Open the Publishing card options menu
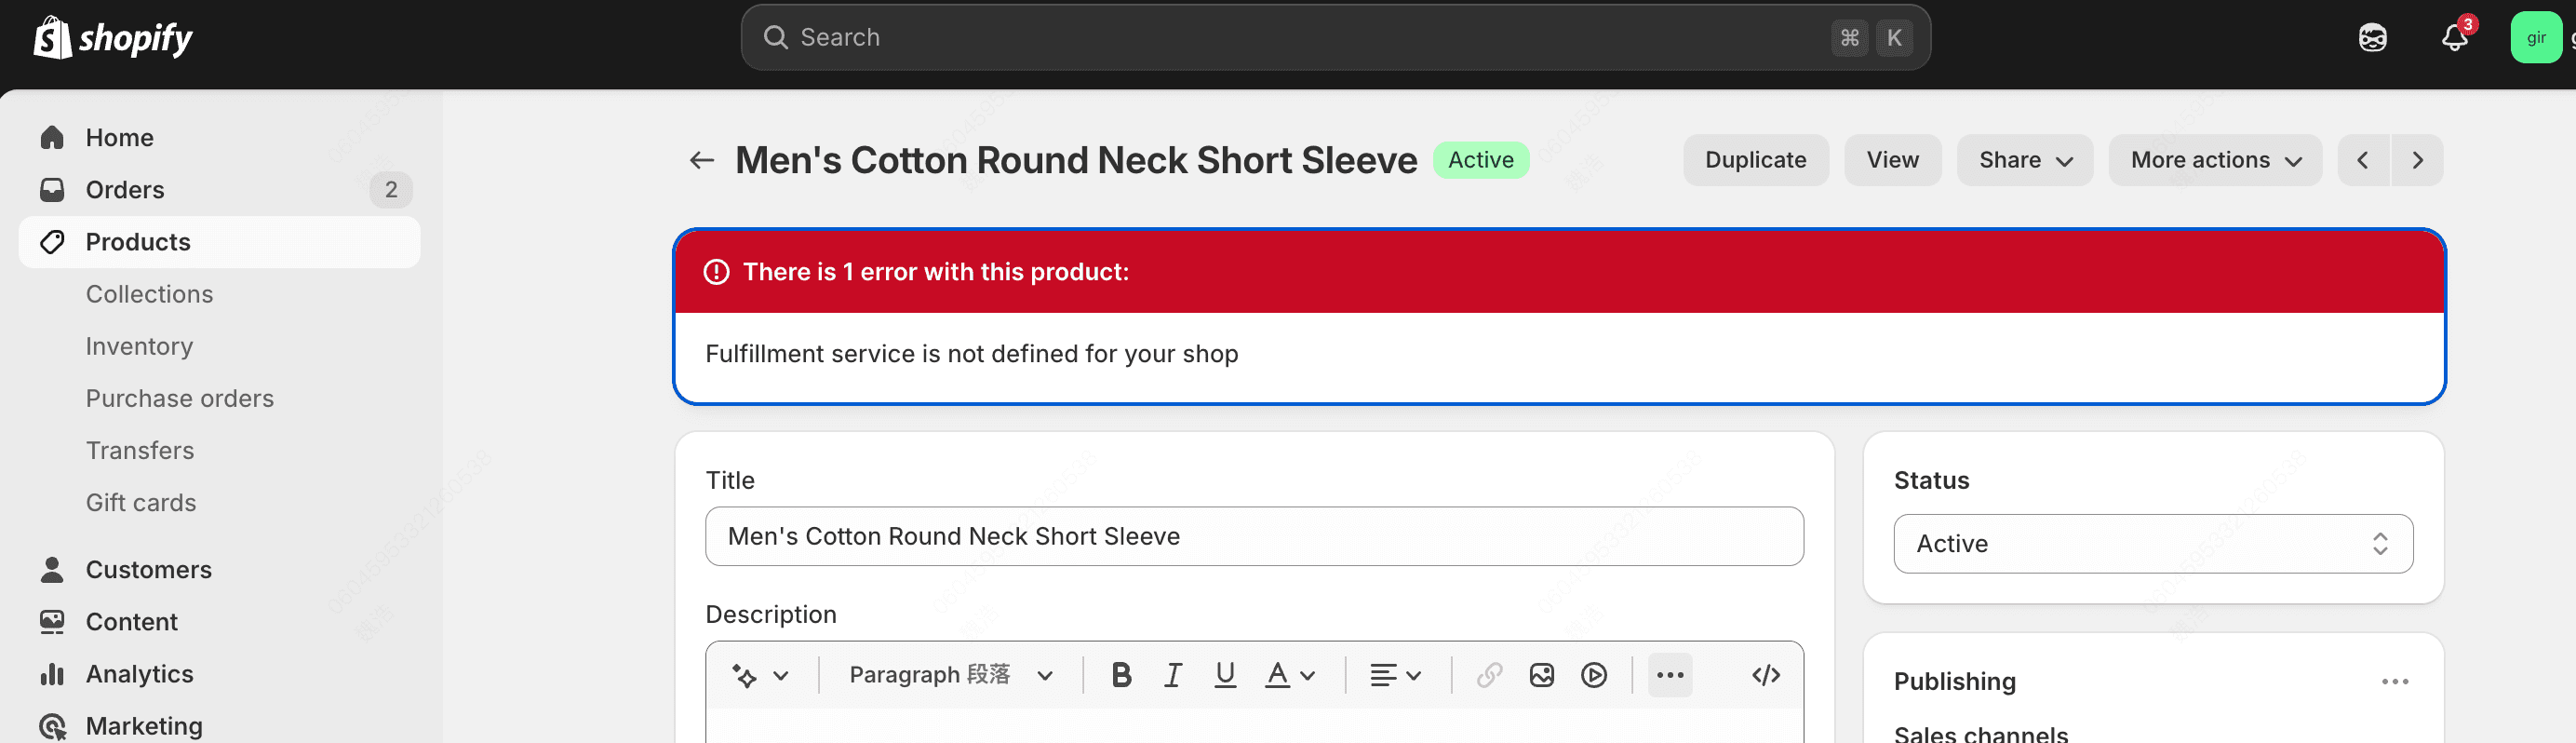The image size is (2576, 743). tap(2395, 682)
